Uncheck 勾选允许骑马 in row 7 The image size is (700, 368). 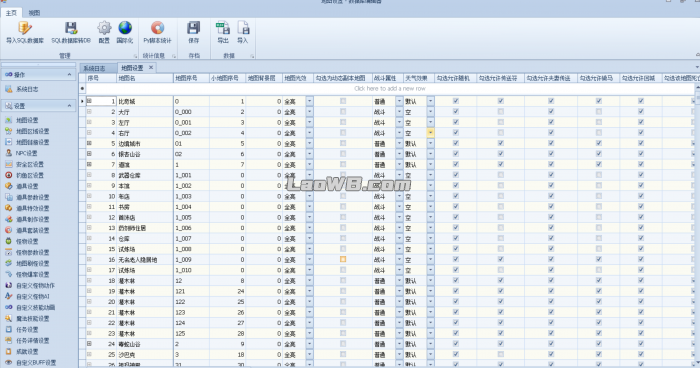[x=599, y=164]
